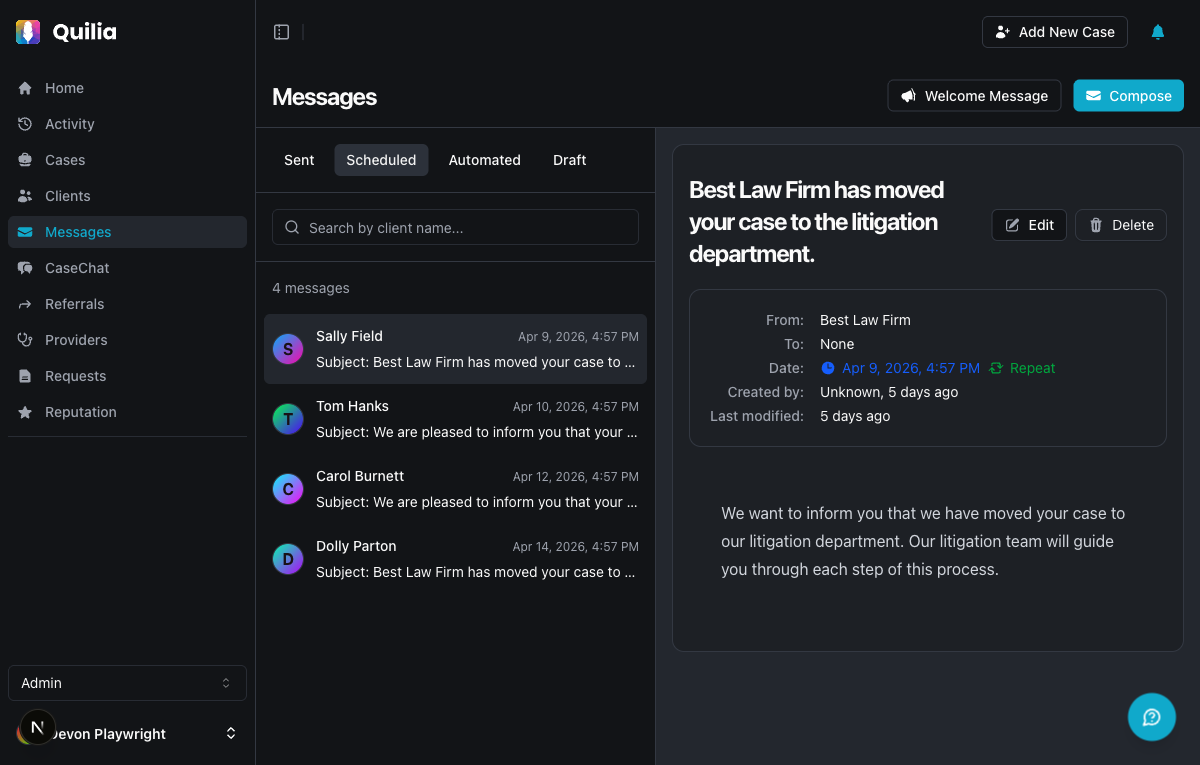Switch to the Automated tab
Image resolution: width=1200 pixels, height=765 pixels.
pos(484,160)
